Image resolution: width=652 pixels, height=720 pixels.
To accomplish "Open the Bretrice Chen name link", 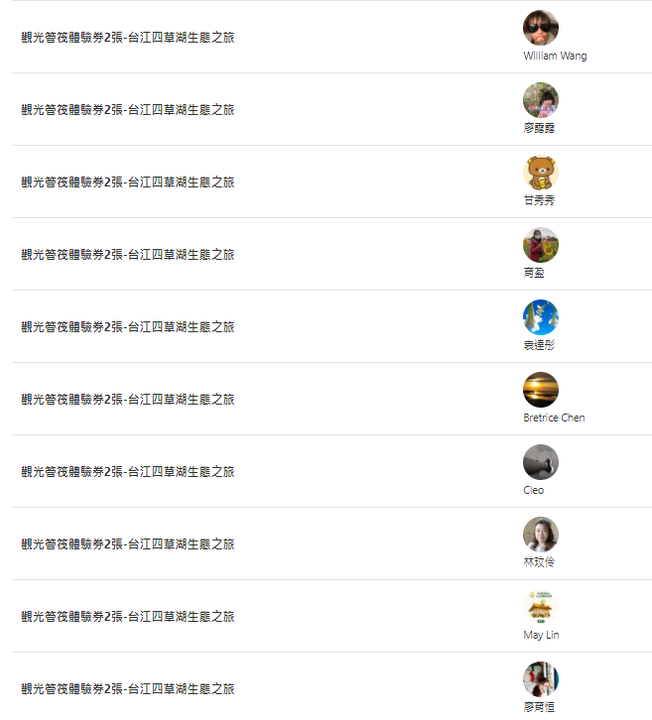I will [554, 418].
